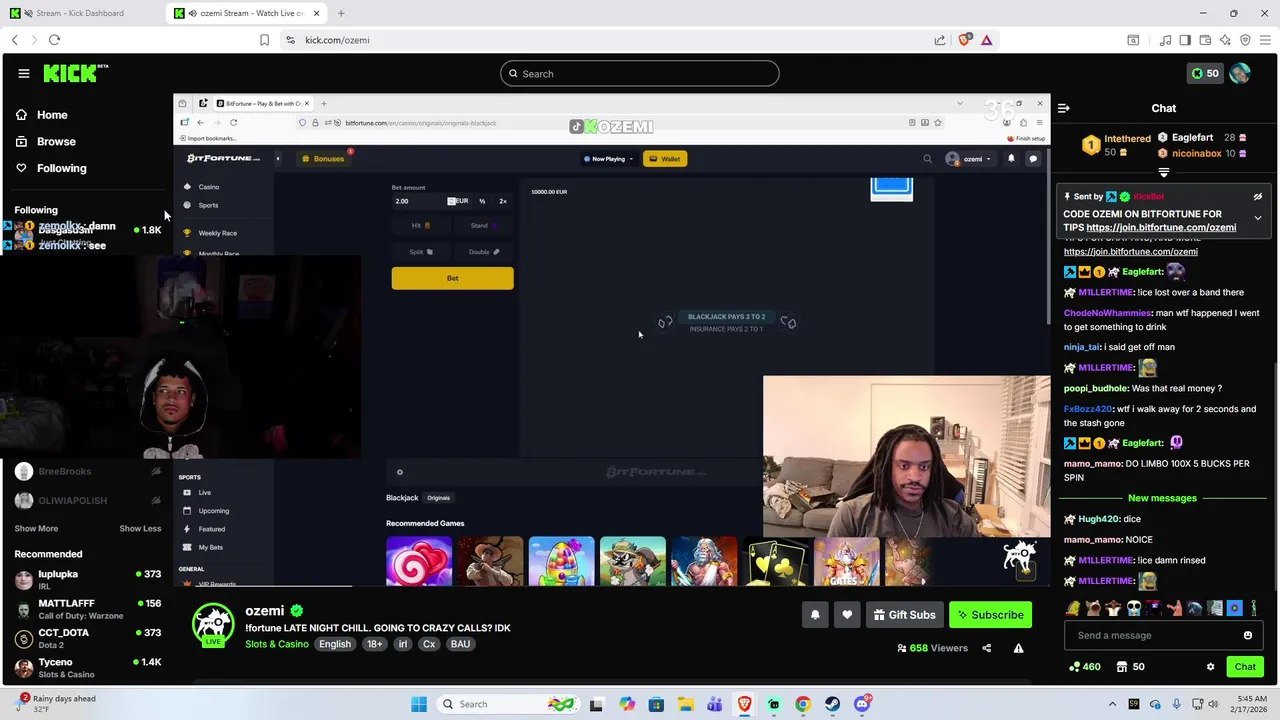This screenshot has width=1280, height=720.
Task: Open recommended channel luplupka
Action: 88,580
